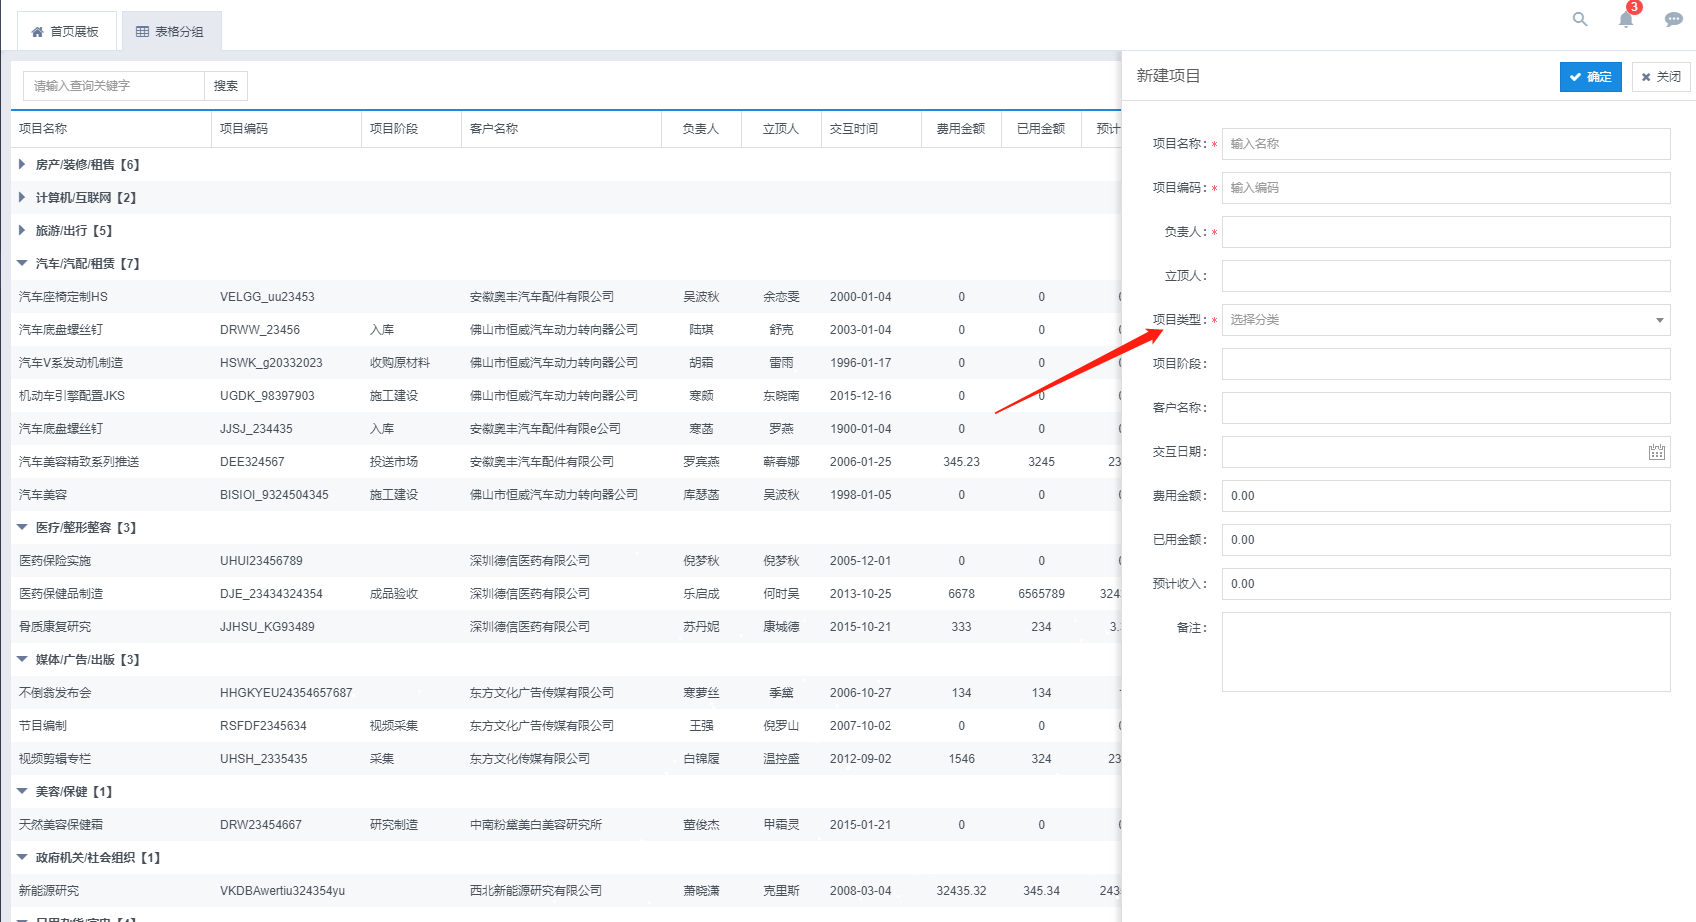Screen dimensions: 1696x922
Task: Click the code DEE324567
Action: pyautogui.click(x=252, y=462)
